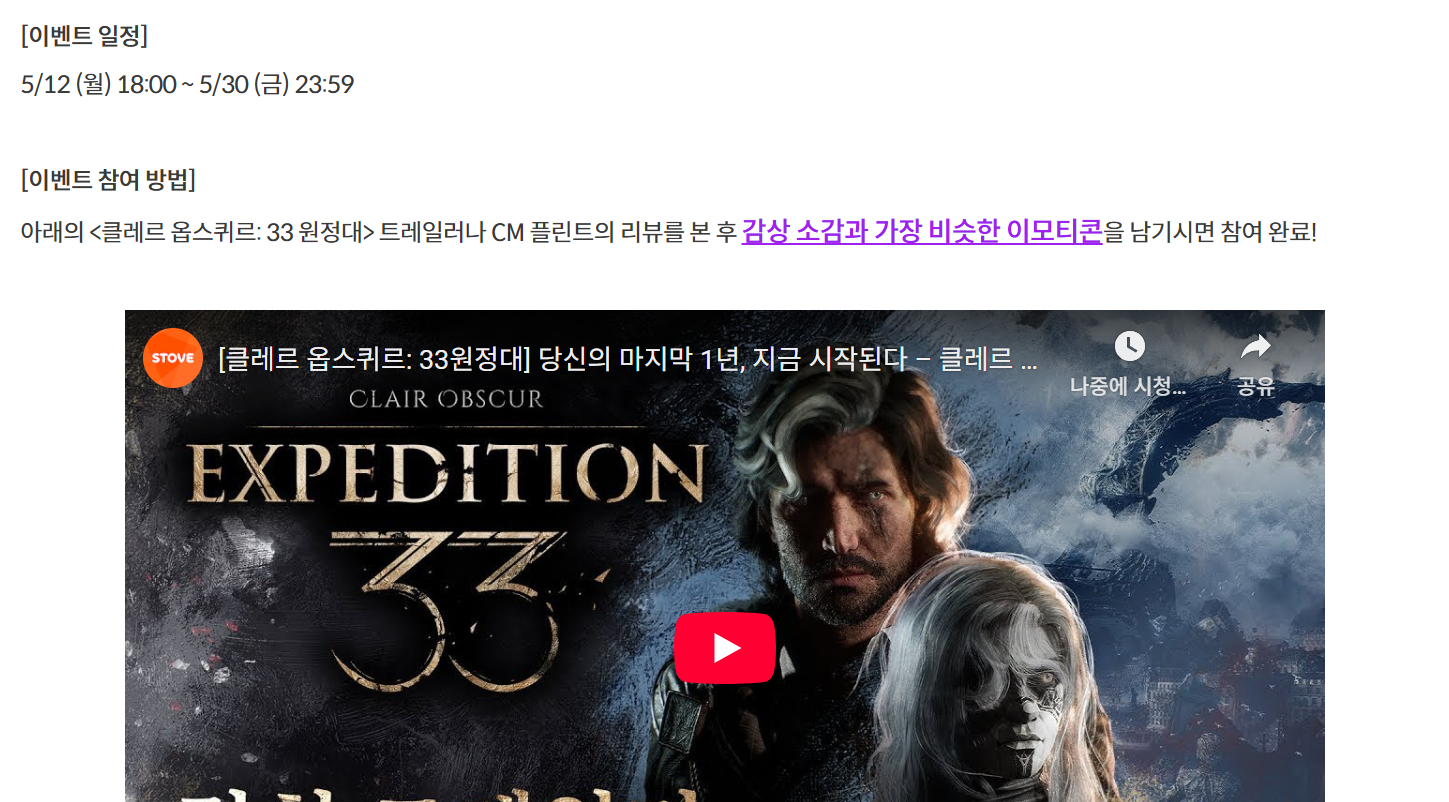Click the EXPEDITION title text in the thumbnail
The height and width of the screenshot is (802, 1449).
[x=447, y=473]
